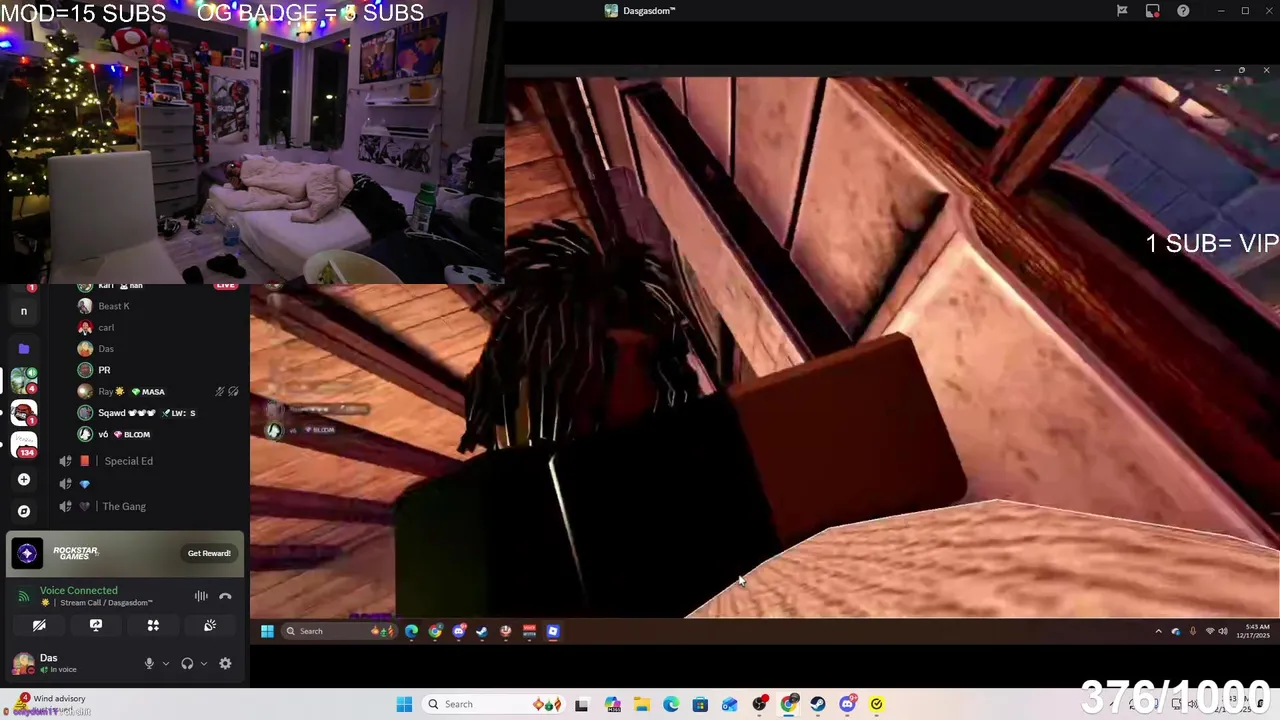Expand headphone output options arrow
1280x720 pixels.
pyautogui.click(x=204, y=663)
